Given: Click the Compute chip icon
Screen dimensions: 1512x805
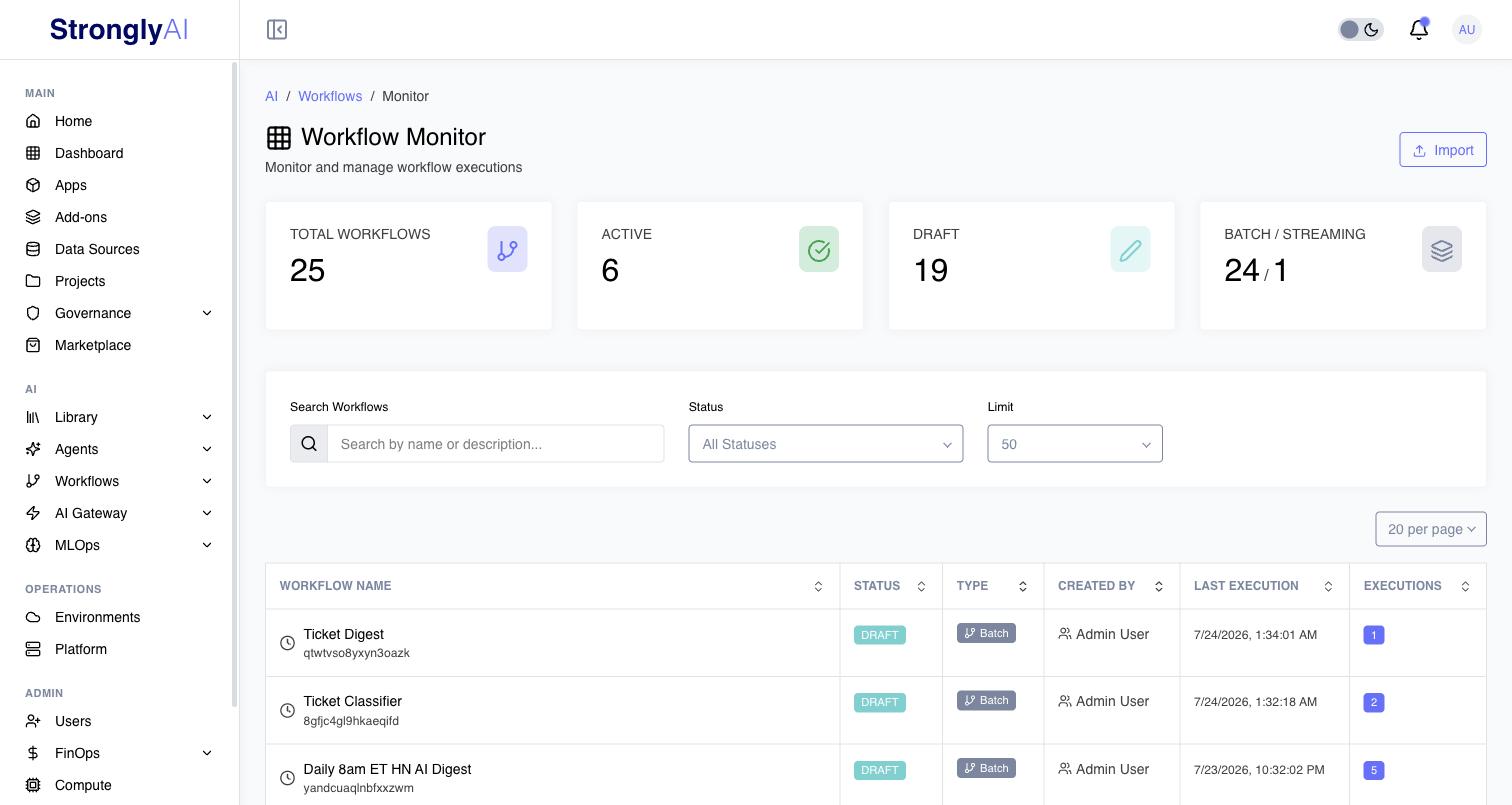Looking at the screenshot, I should pos(33,785).
